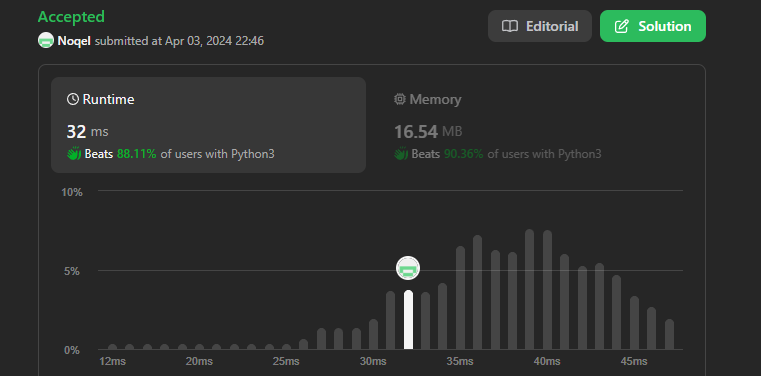Viewport: 761px width, 376px height.
Task: Click the 'Accepted' status text
Action: (71, 17)
